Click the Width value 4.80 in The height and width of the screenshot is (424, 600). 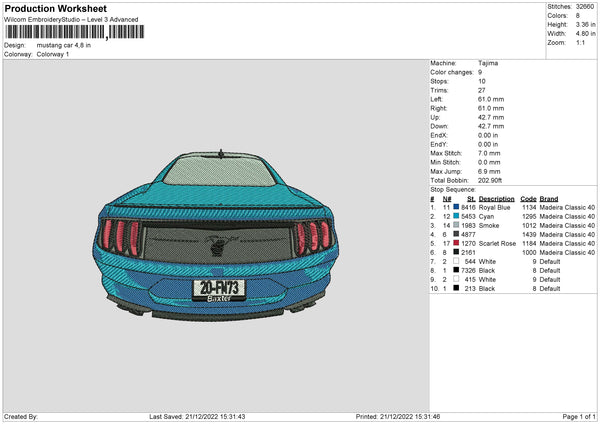pyautogui.click(x=585, y=34)
